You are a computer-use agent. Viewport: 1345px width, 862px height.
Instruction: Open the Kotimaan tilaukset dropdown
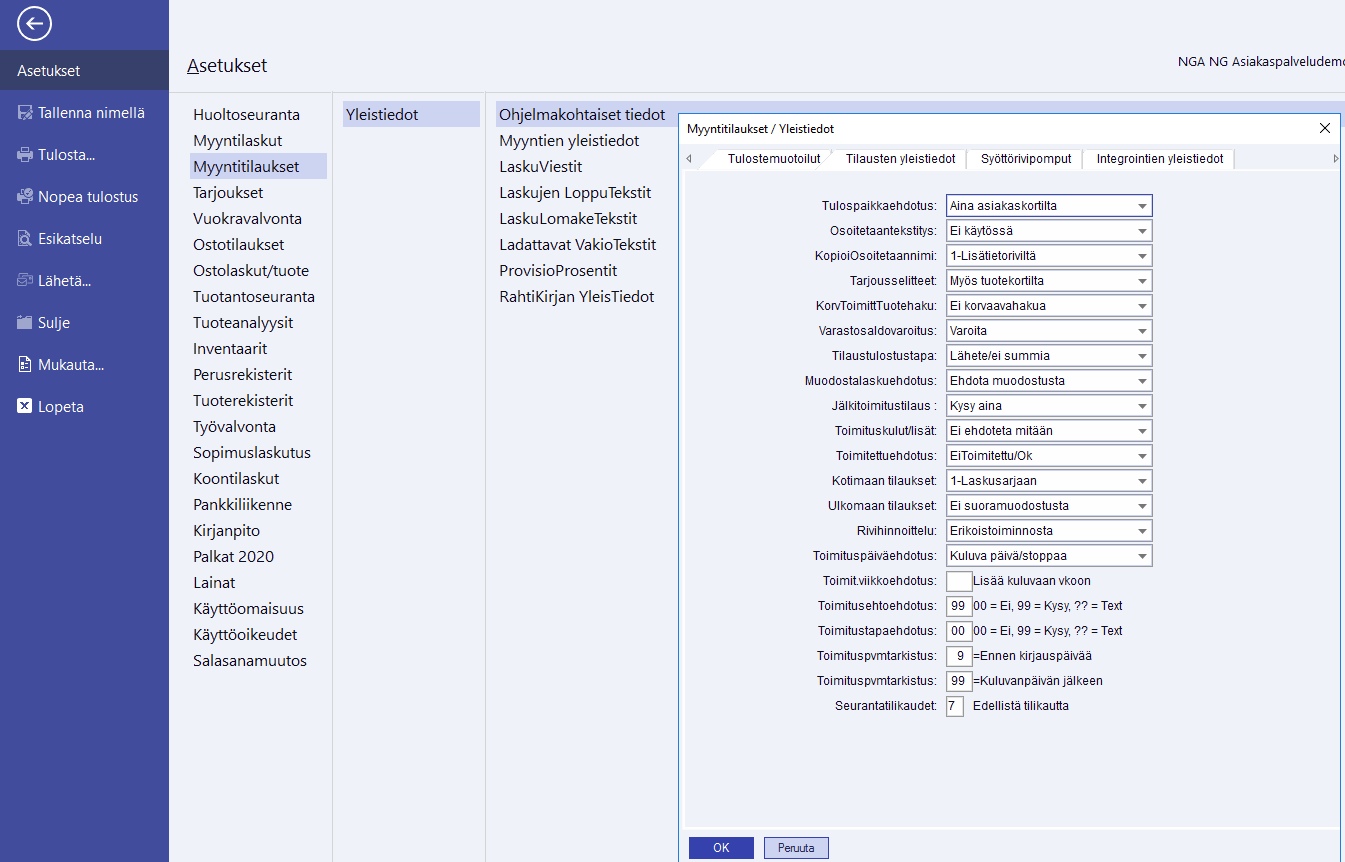pos(1049,481)
